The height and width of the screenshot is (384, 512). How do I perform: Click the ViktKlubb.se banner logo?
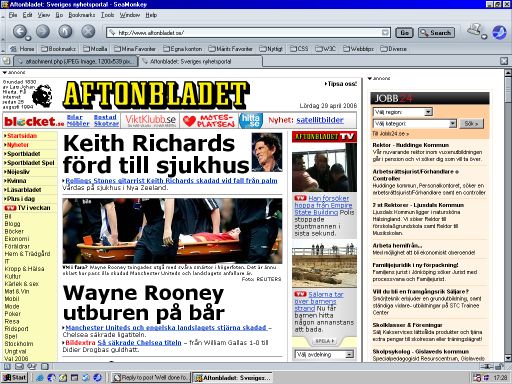pyautogui.click(x=150, y=120)
